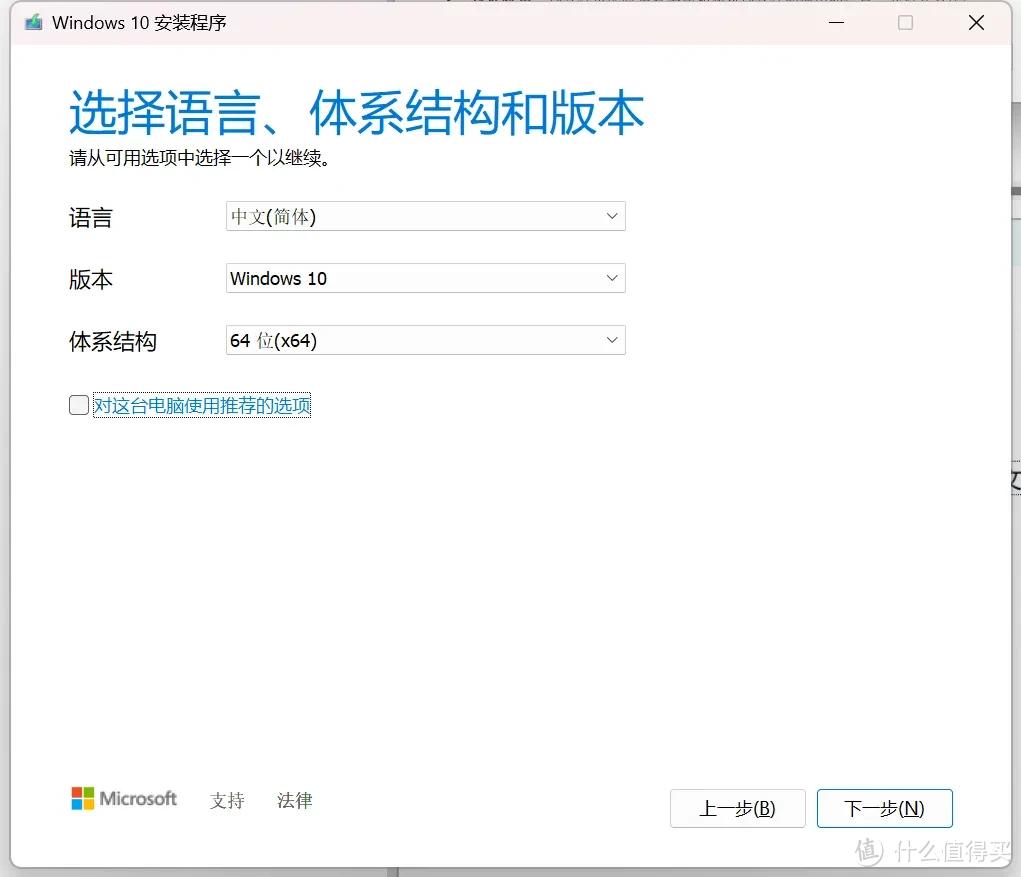Click the 请从可用选项中选择一个以继续 text
The height and width of the screenshot is (877, 1021).
[199, 158]
